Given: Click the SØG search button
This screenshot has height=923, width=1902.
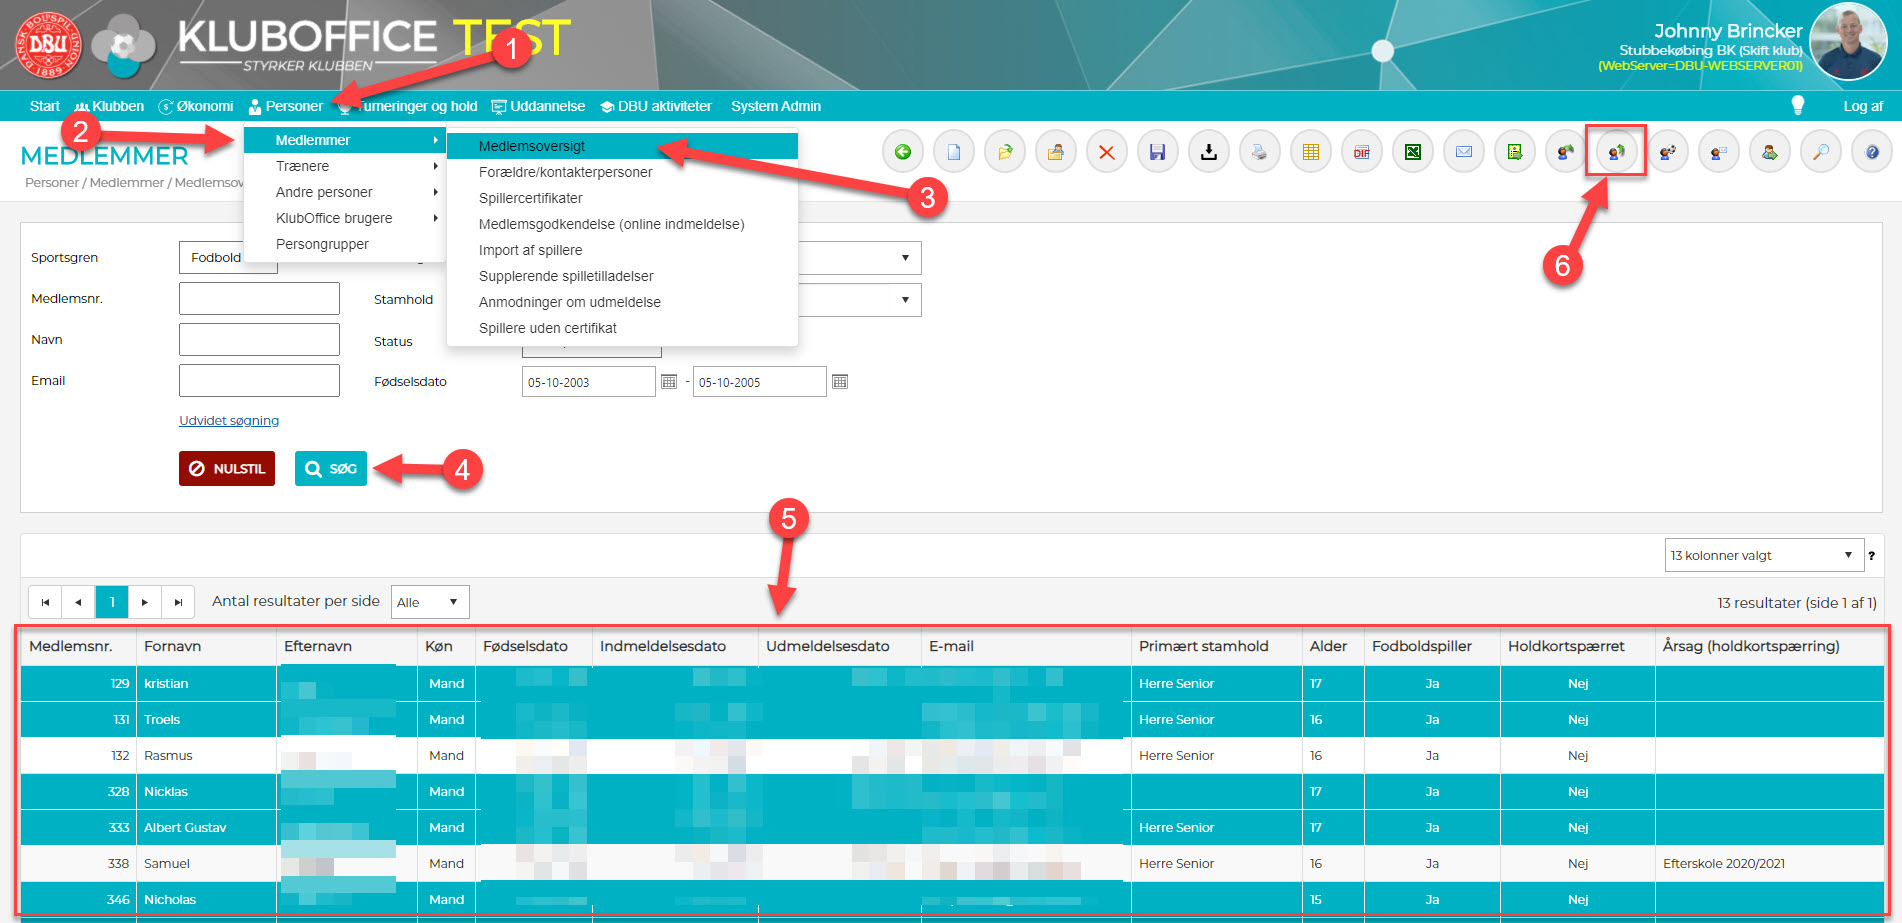Looking at the screenshot, I should click(331, 468).
